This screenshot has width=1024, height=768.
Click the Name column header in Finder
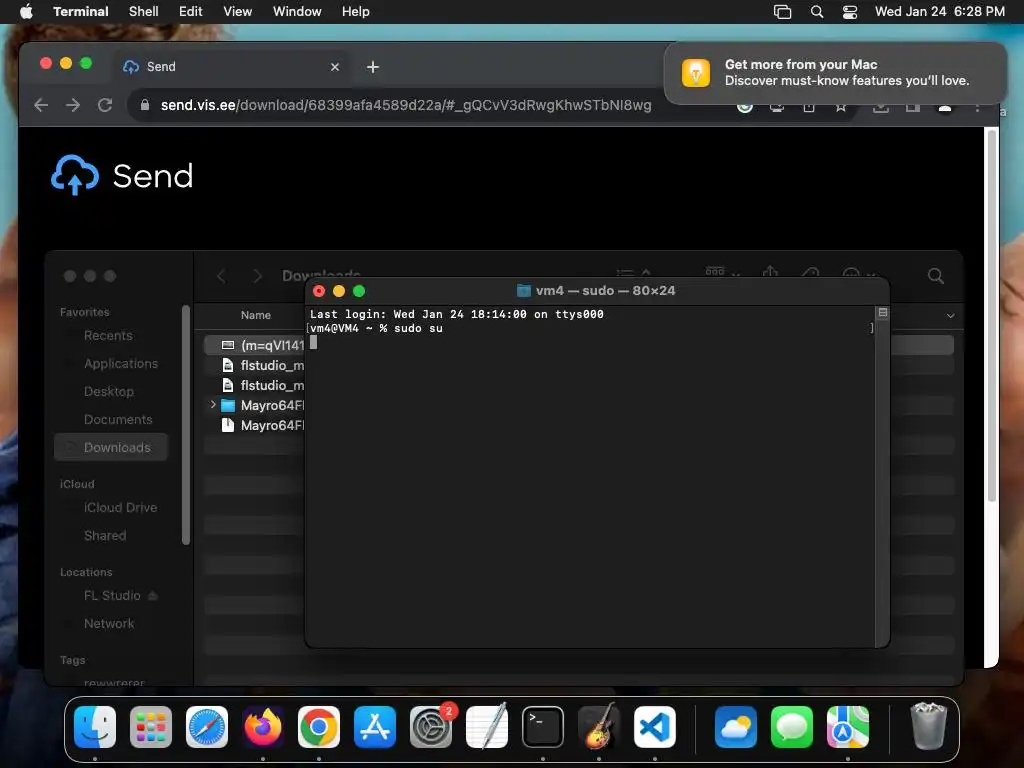(255, 315)
